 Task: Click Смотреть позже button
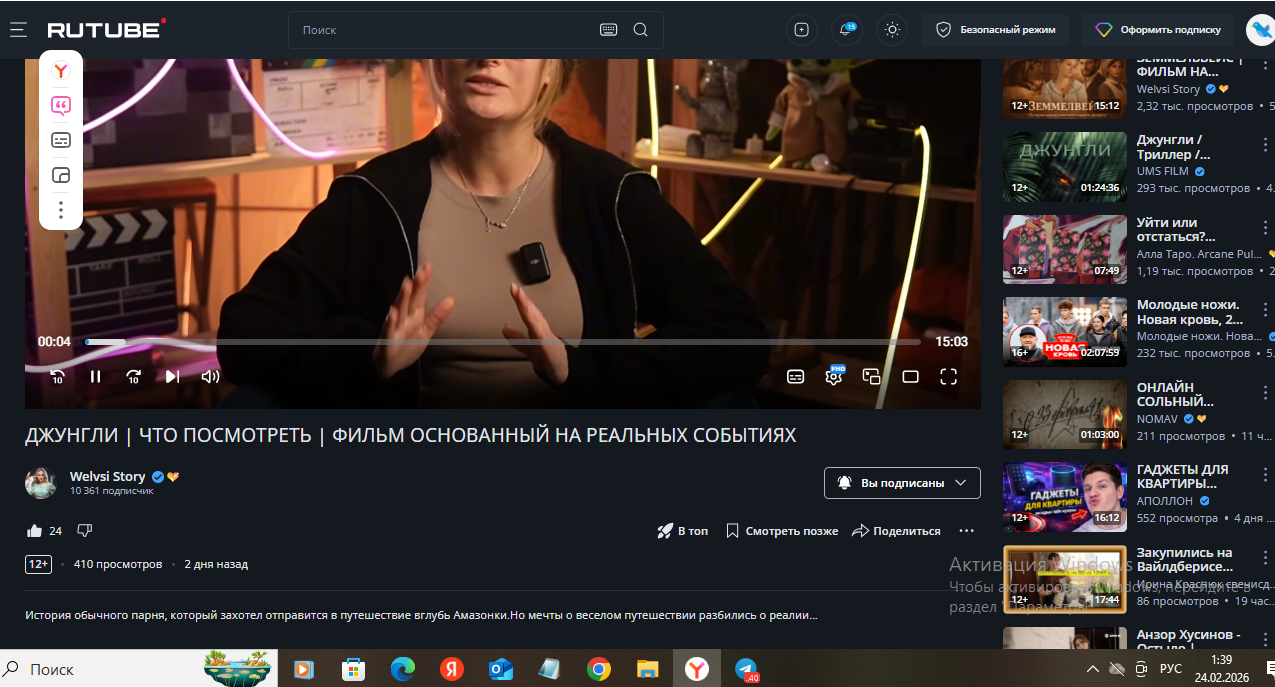click(x=782, y=531)
